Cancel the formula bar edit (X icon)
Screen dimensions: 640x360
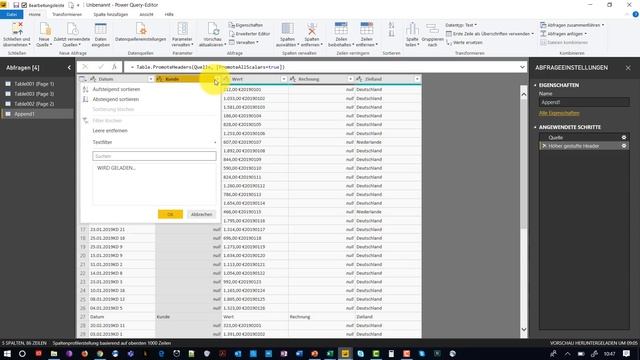pyautogui.click(x=85, y=67)
